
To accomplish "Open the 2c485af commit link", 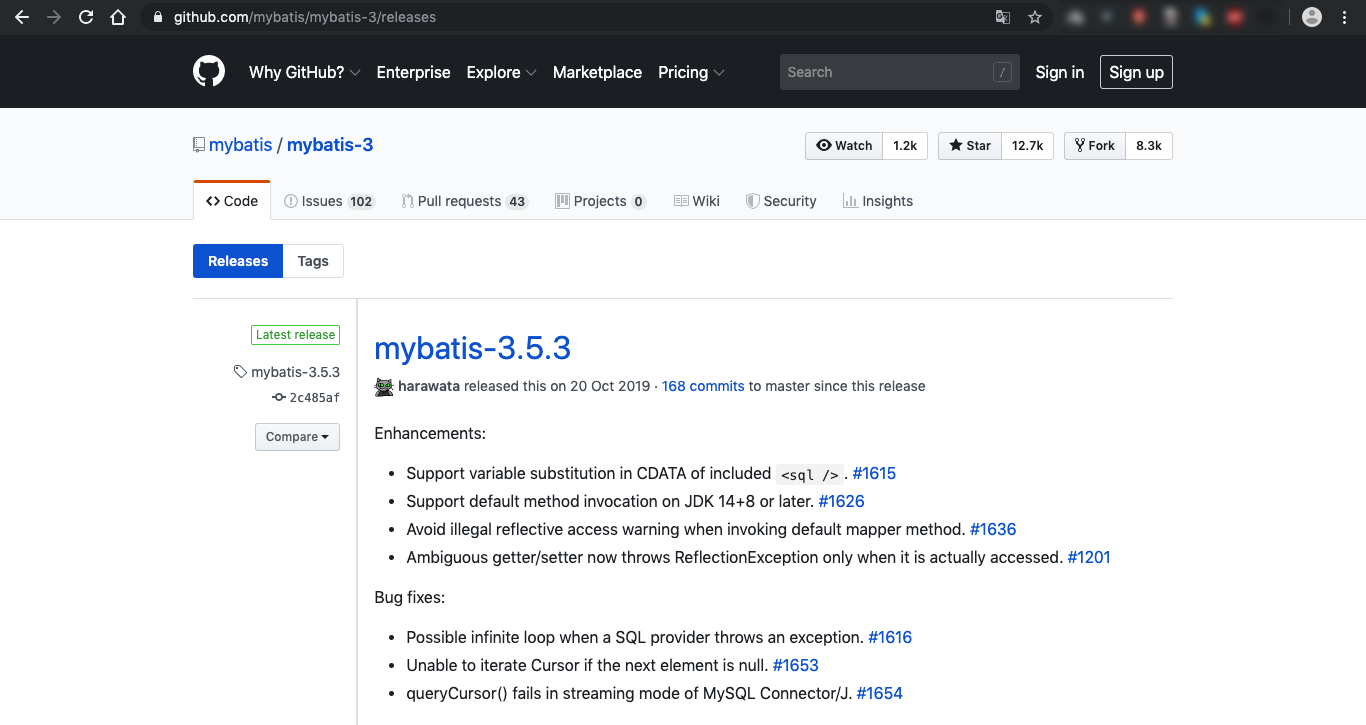I will [314, 398].
